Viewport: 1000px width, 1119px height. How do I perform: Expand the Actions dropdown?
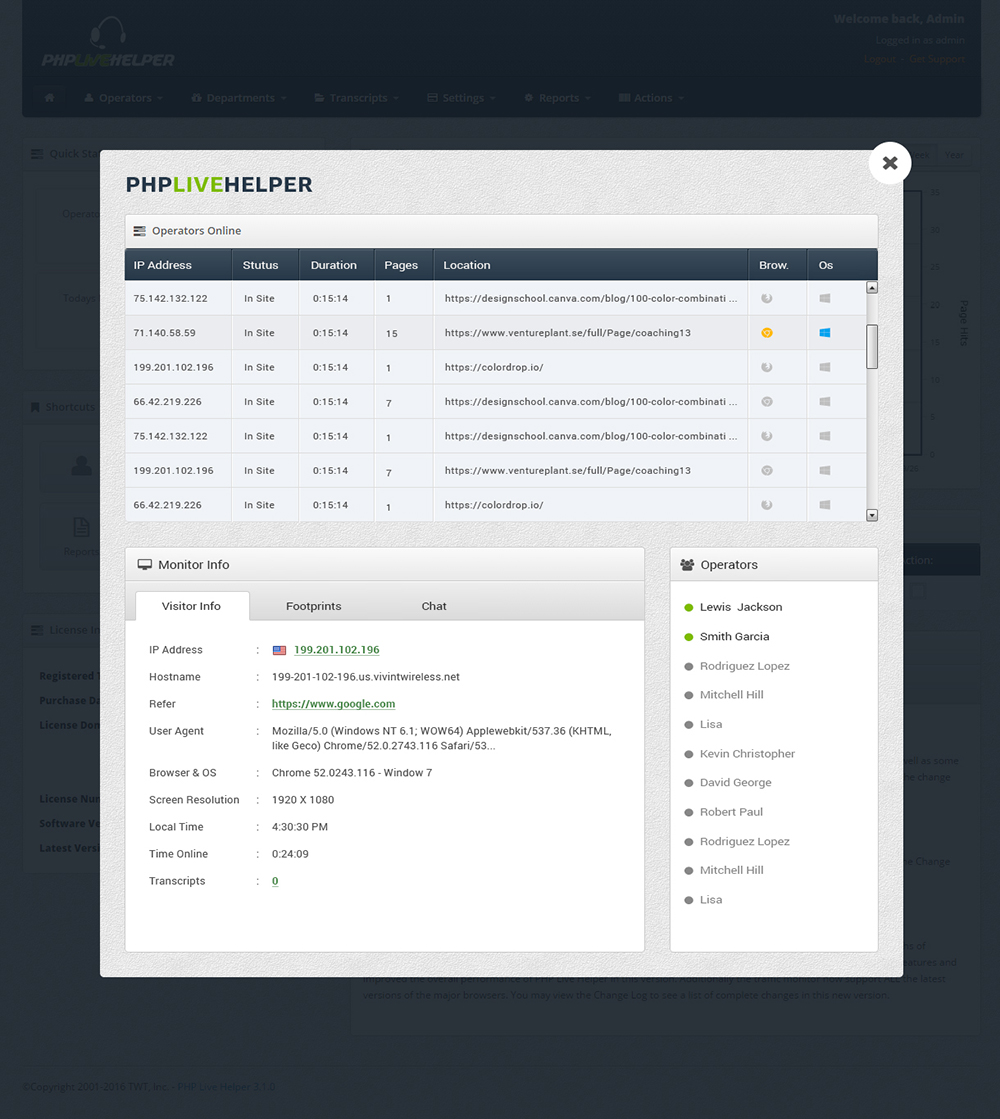650,97
